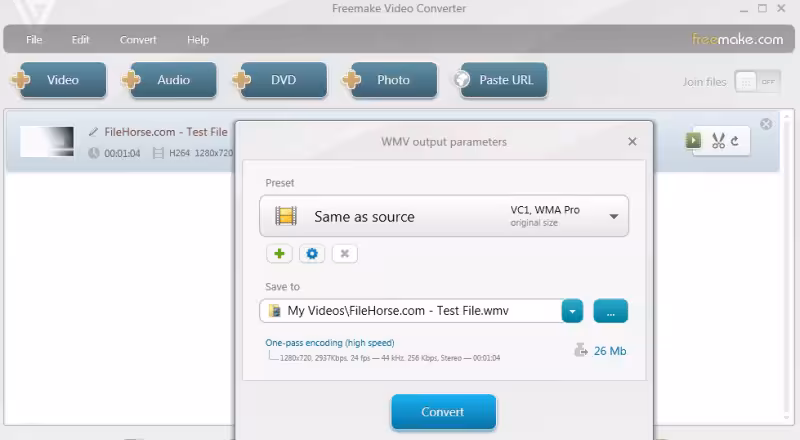
Task: Click the Paste URL button
Action: pyautogui.click(x=501, y=80)
